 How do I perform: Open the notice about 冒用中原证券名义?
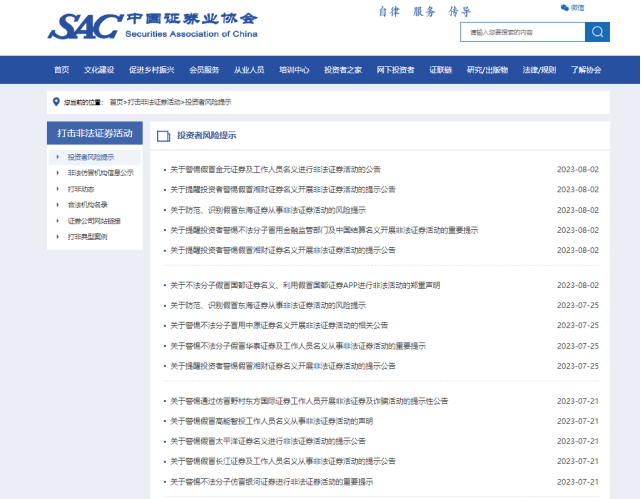coord(279,325)
